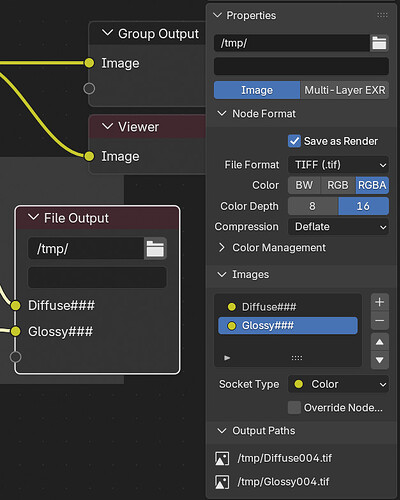Click Diffuse### socket on File Output node
400x500 pixels.
(x=15, y=305)
